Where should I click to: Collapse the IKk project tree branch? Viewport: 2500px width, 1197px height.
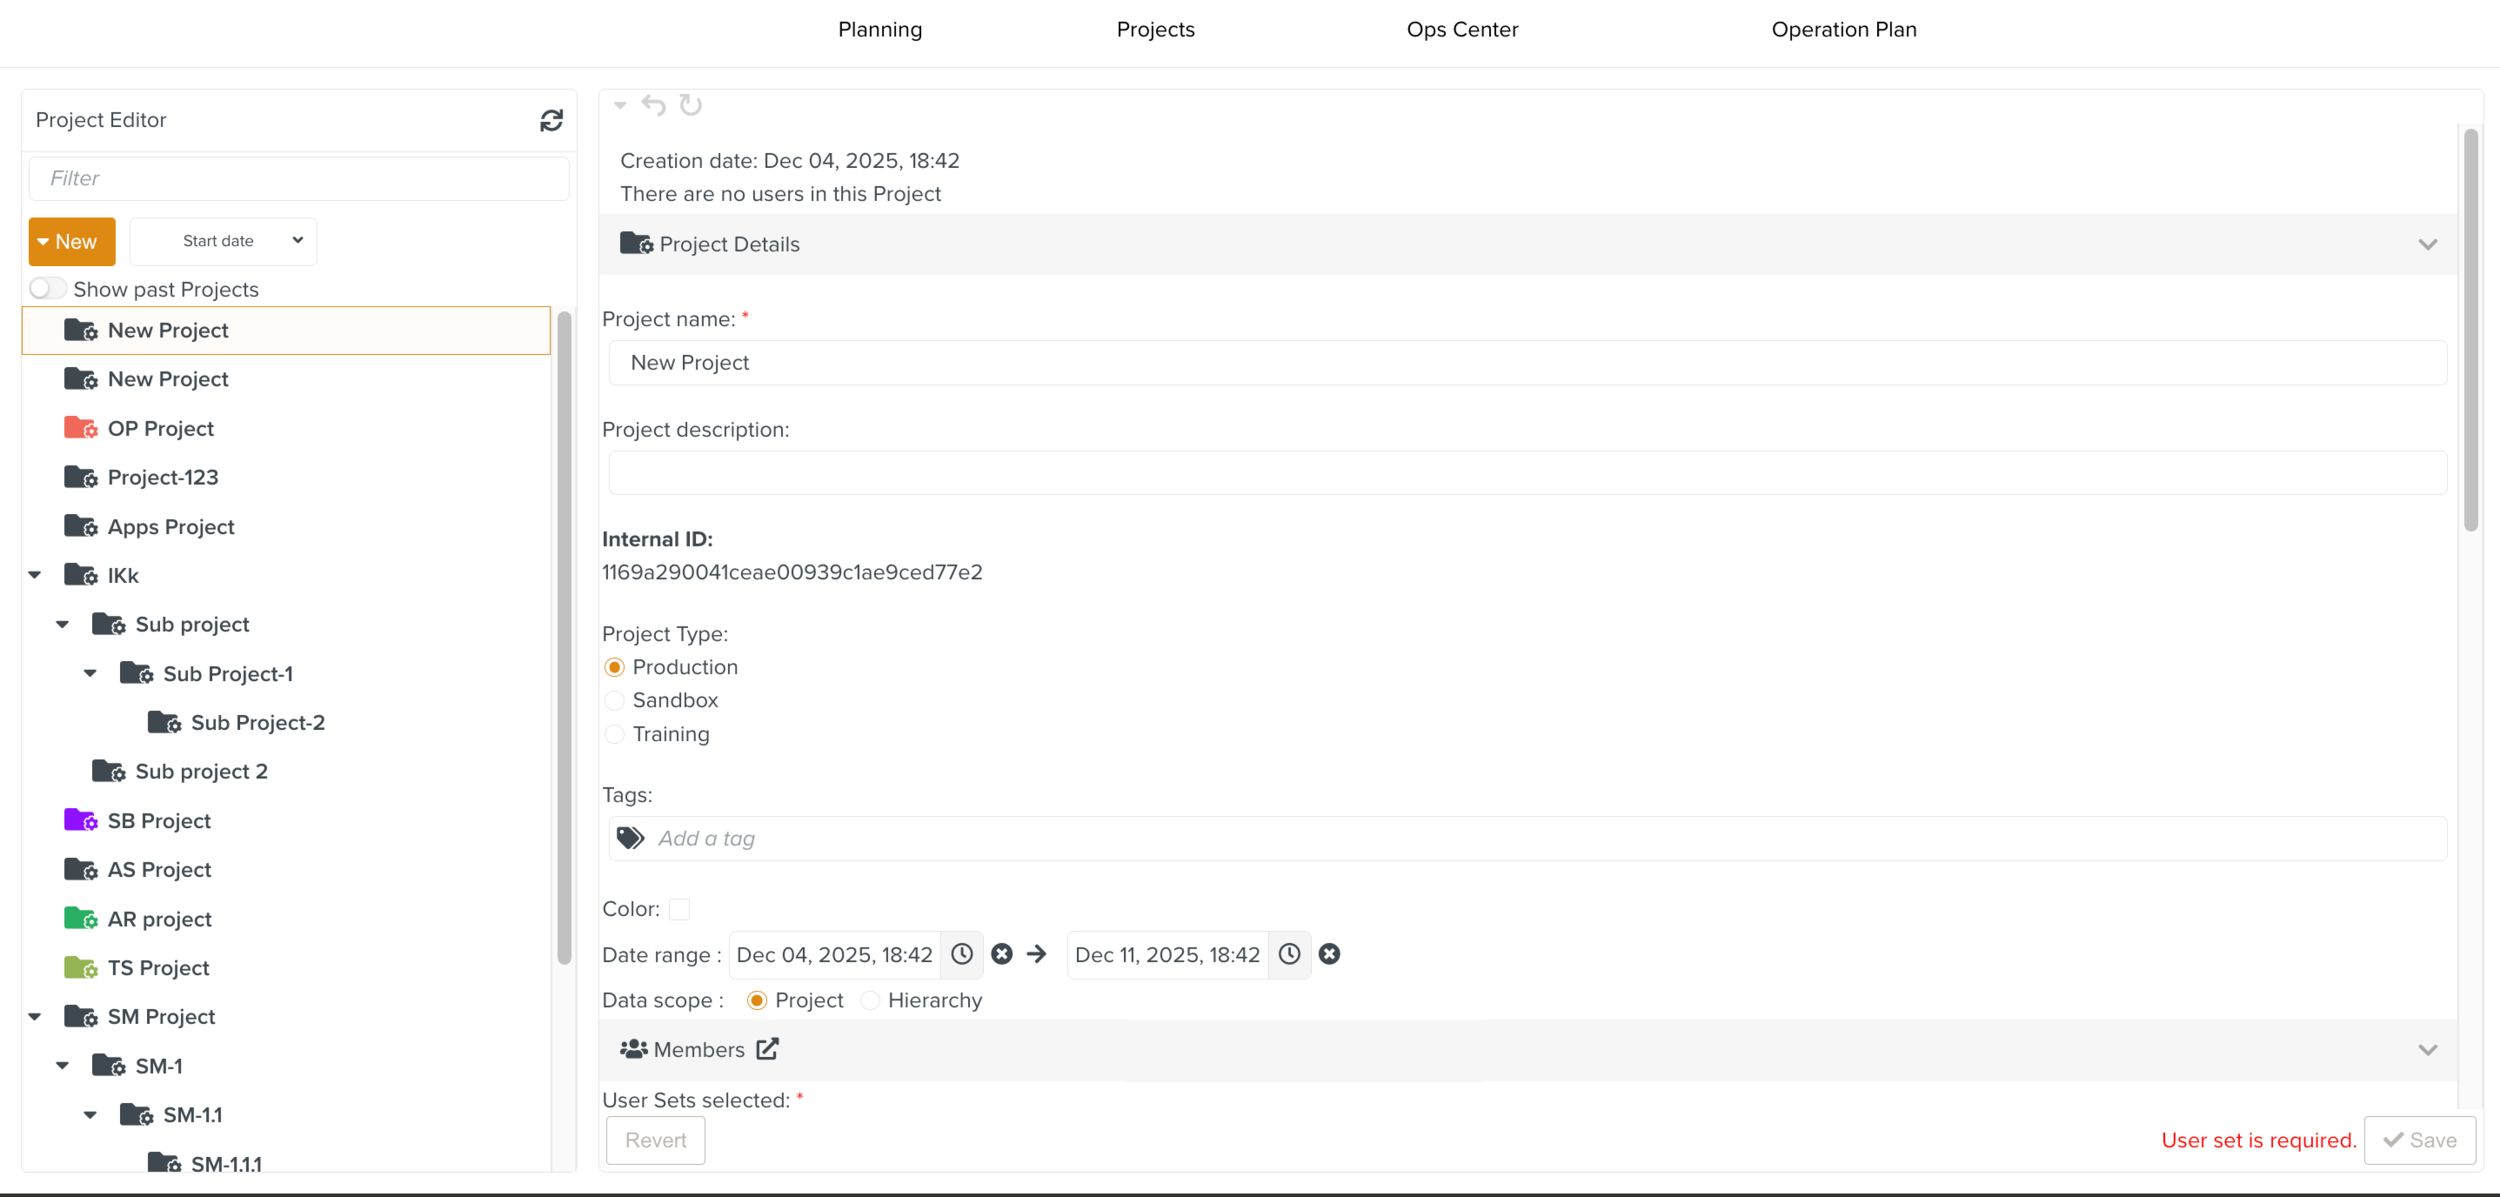click(35, 574)
